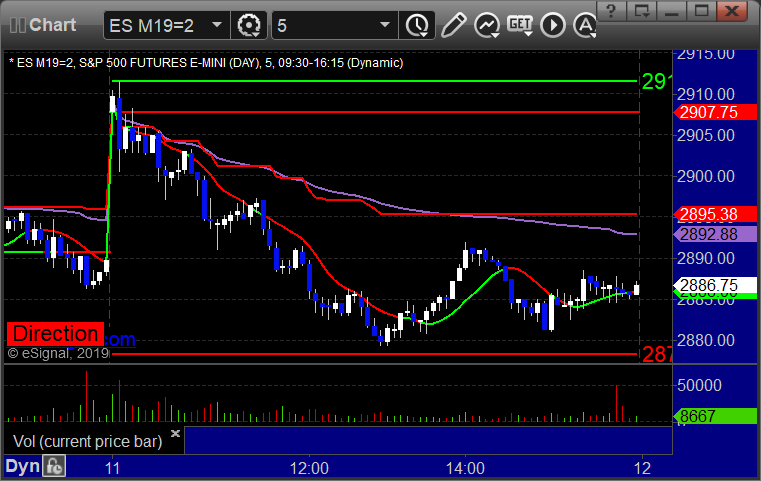Expand the interval 5 dropdown arrow
This screenshot has height=481, width=761.
pos(385,25)
